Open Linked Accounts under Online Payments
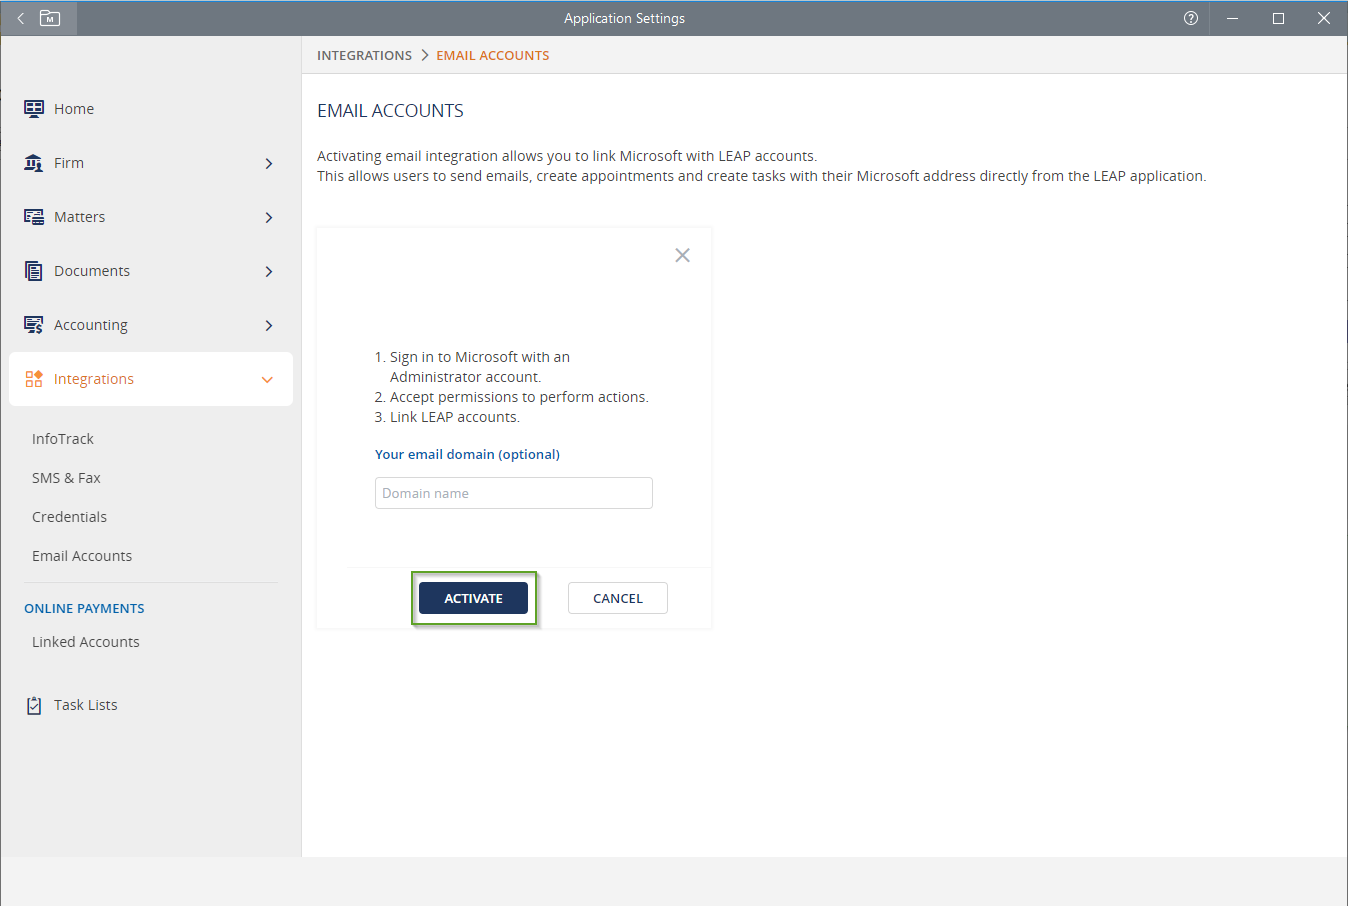The width and height of the screenshot is (1348, 906). [x=86, y=642]
